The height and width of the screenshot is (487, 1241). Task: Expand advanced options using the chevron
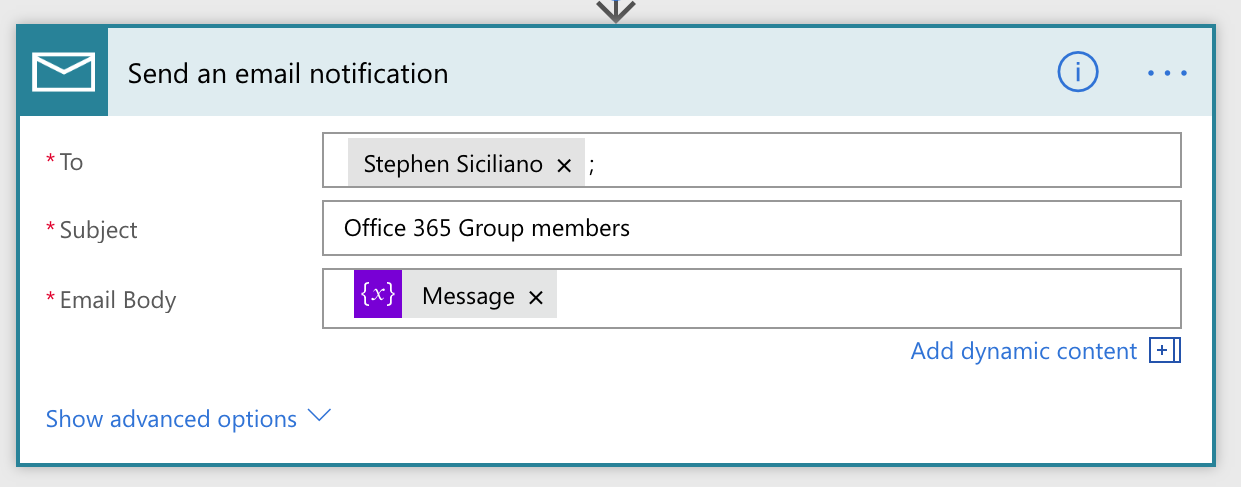coord(319,417)
